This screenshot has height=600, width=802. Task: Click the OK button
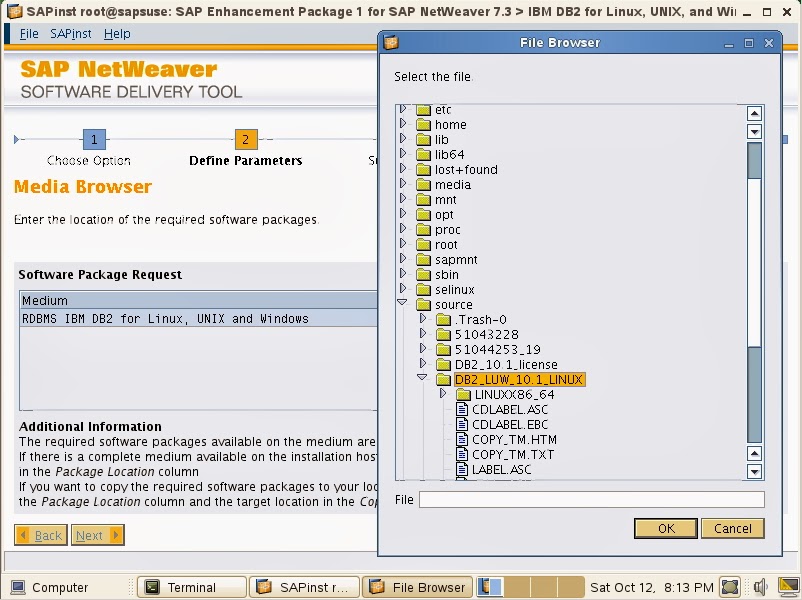click(665, 528)
